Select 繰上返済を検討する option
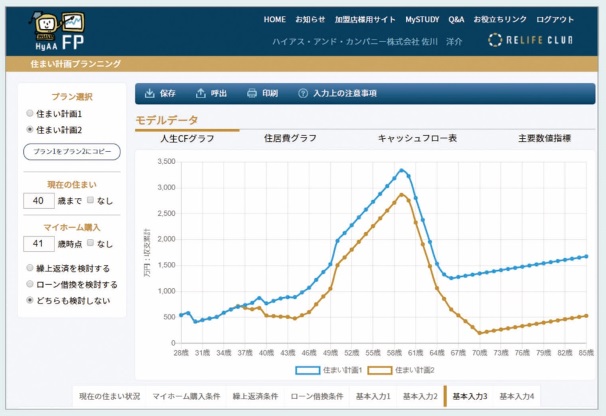Screen dimensions: 606x416 (29, 269)
